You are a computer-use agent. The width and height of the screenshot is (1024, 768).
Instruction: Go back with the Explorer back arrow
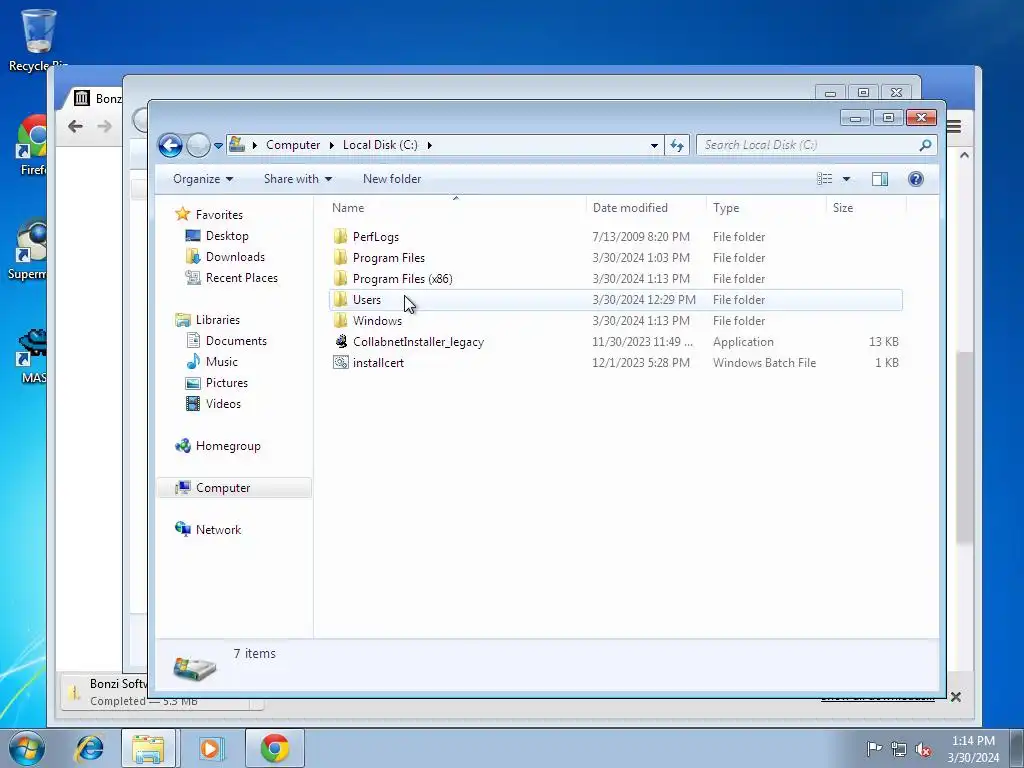click(x=170, y=145)
